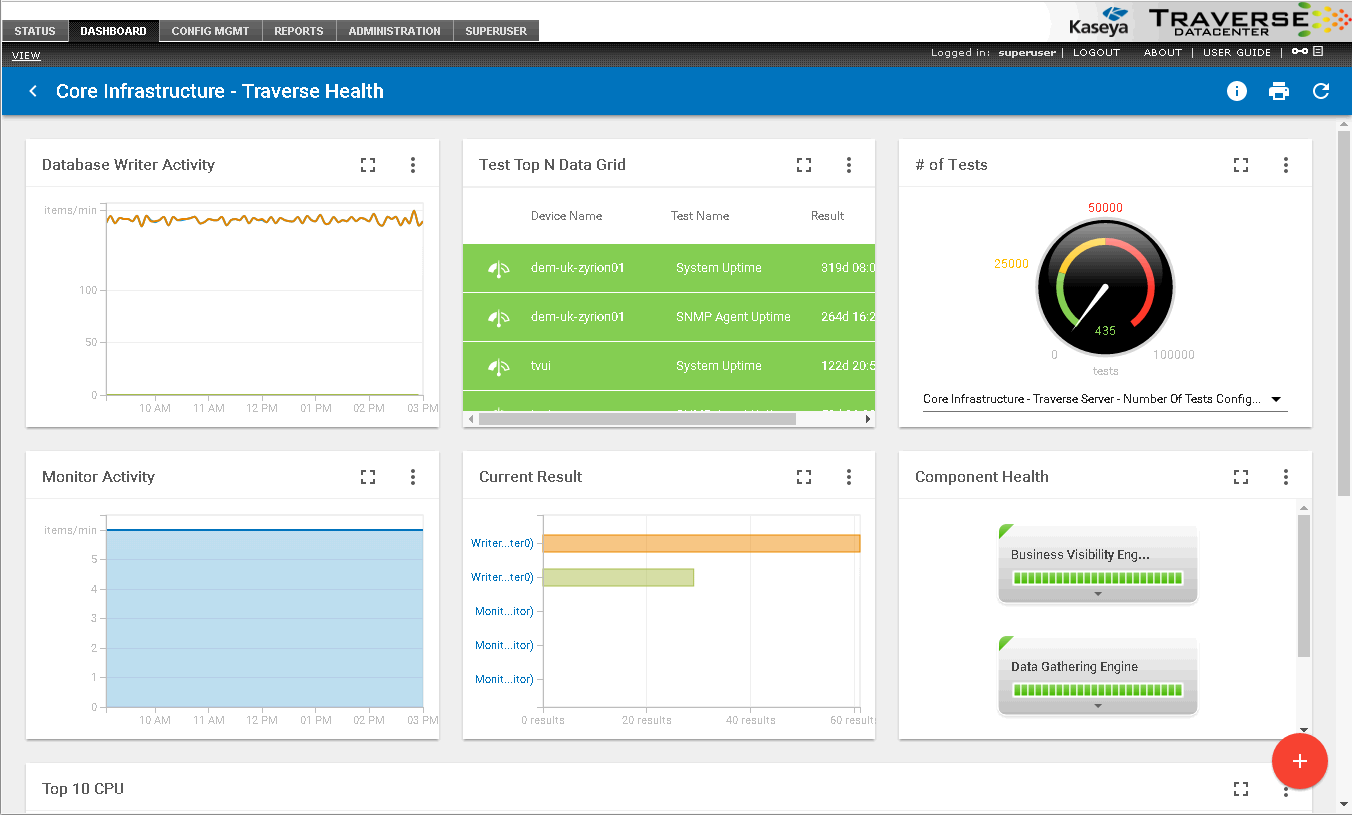Open the USER GUIDE link

(1237, 52)
